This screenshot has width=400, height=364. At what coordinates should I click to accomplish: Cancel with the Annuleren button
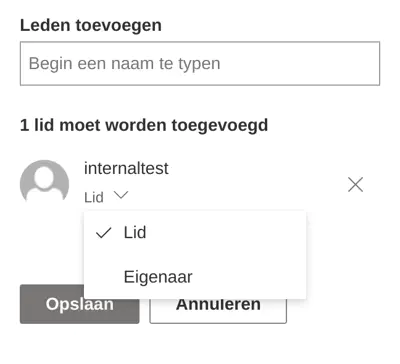(x=218, y=304)
